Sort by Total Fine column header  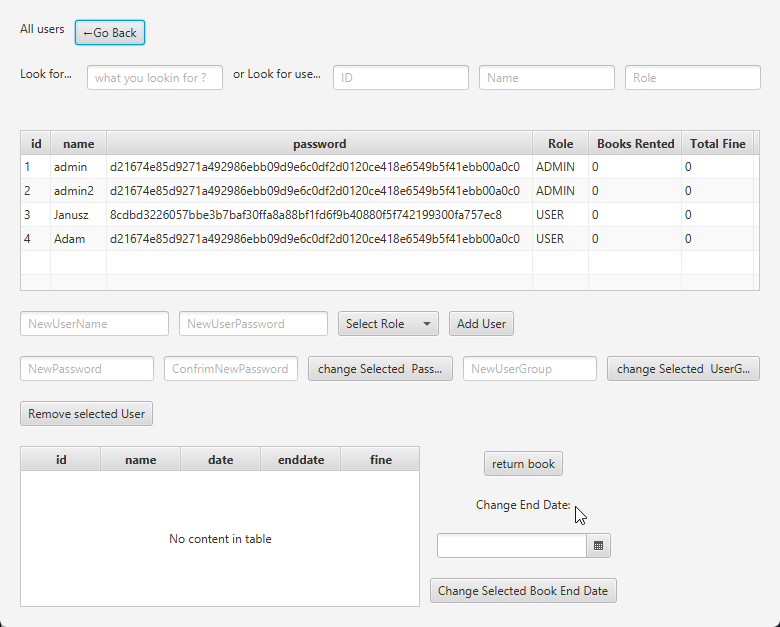(x=717, y=144)
